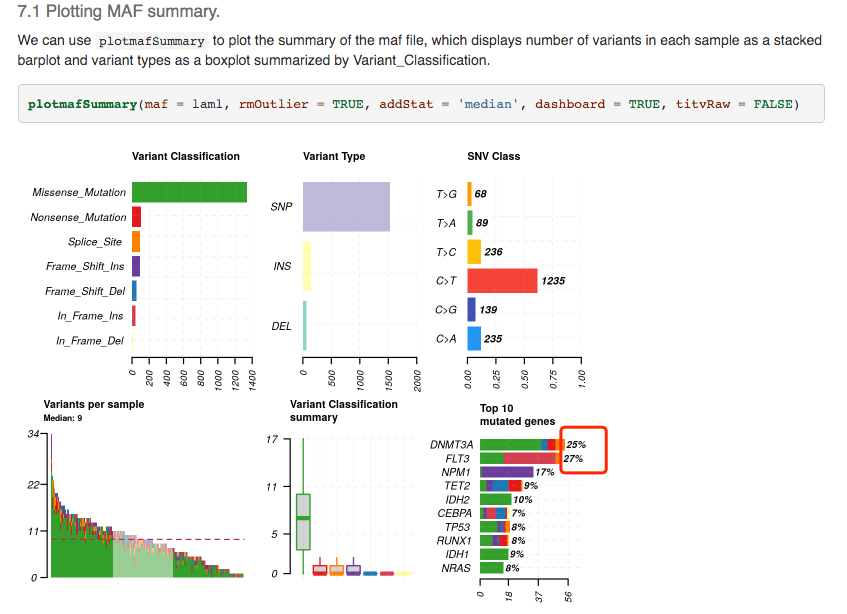
Task: Click the Nonsense_Mutation red bar
Action: click(x=136, y=217)
